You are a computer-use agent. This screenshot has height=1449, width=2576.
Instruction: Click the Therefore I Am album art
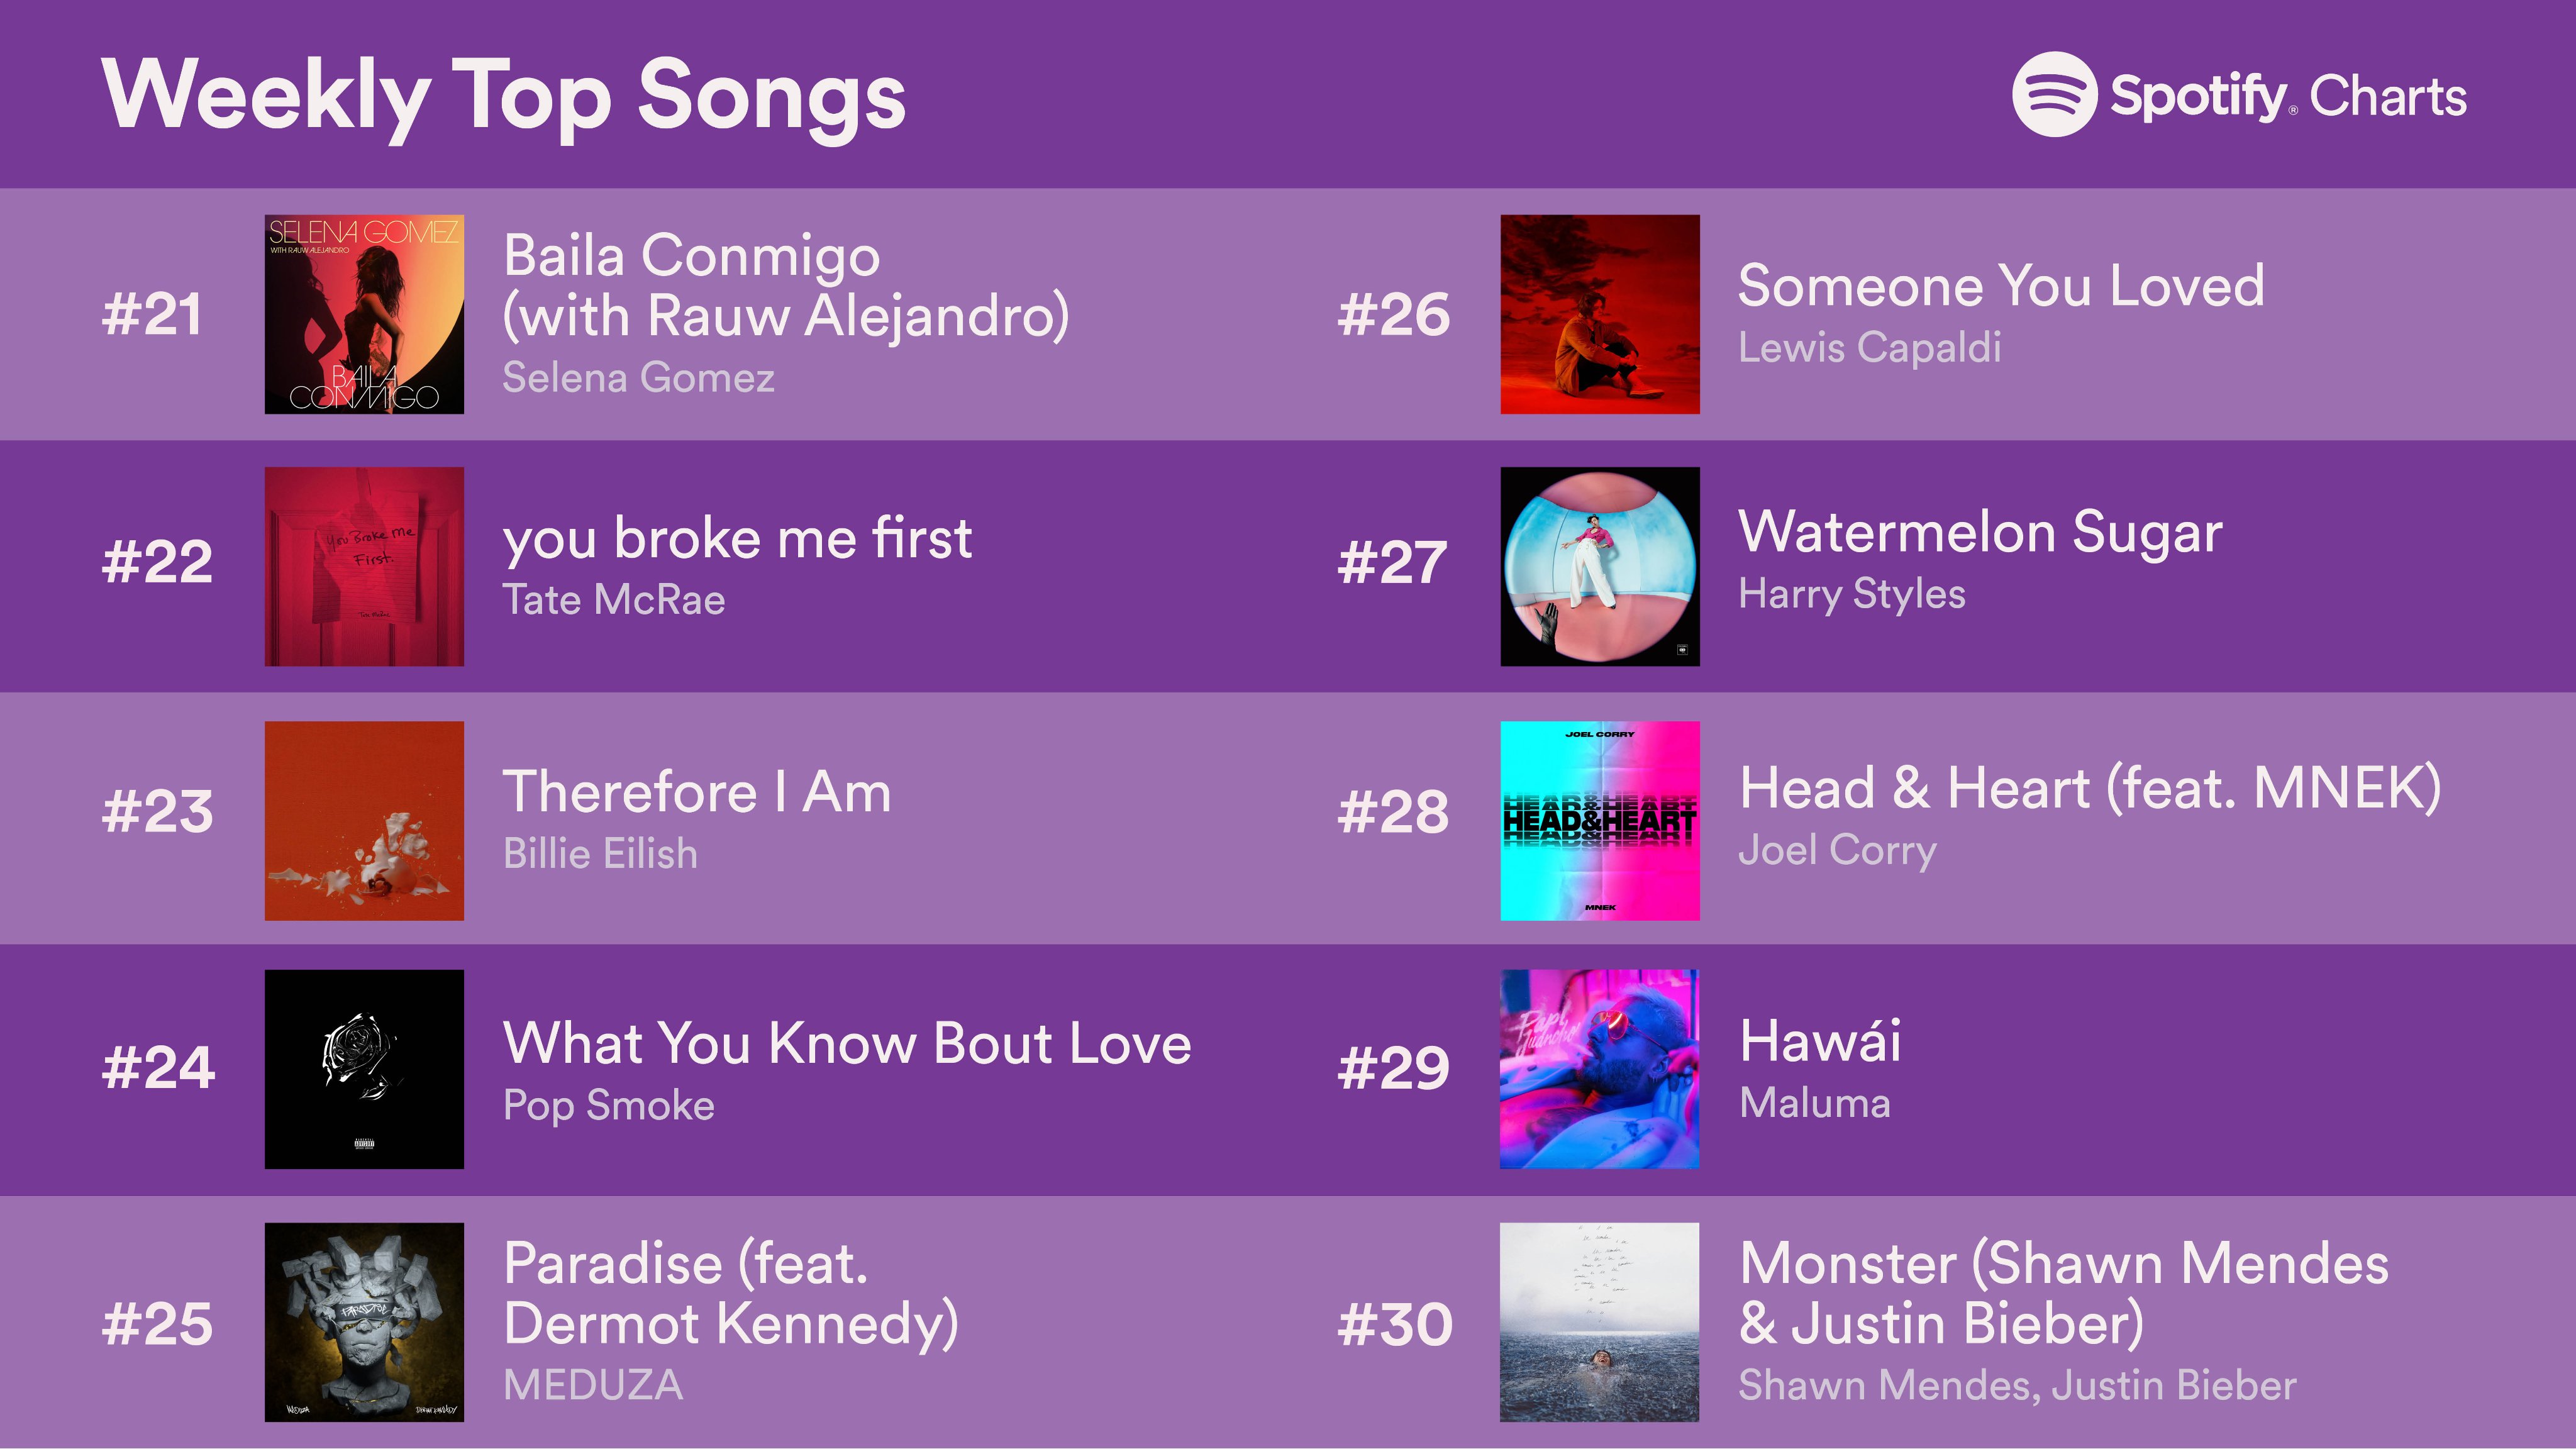(x=364, y=820)
